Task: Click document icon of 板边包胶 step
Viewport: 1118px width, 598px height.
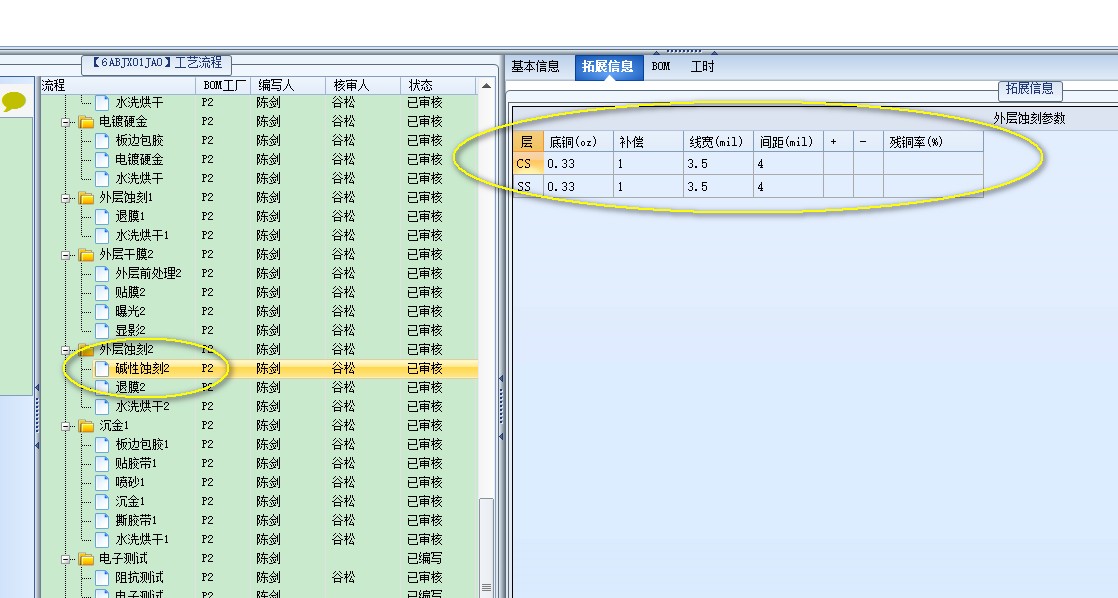Action: pos(103,140)
